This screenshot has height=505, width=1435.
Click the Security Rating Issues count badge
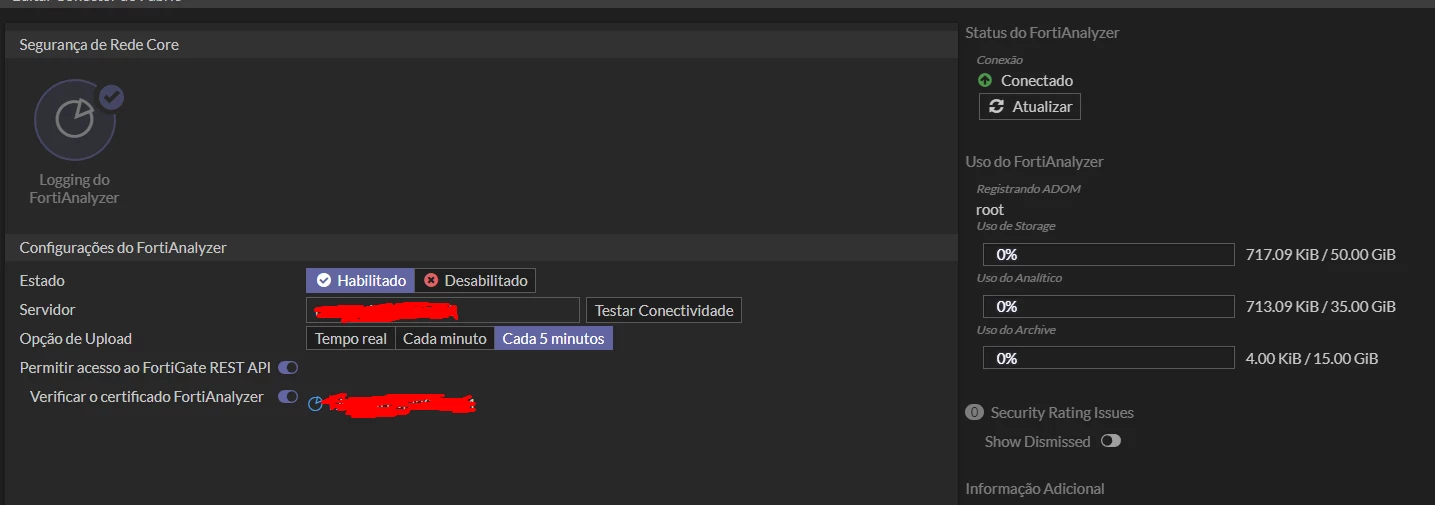974,413
